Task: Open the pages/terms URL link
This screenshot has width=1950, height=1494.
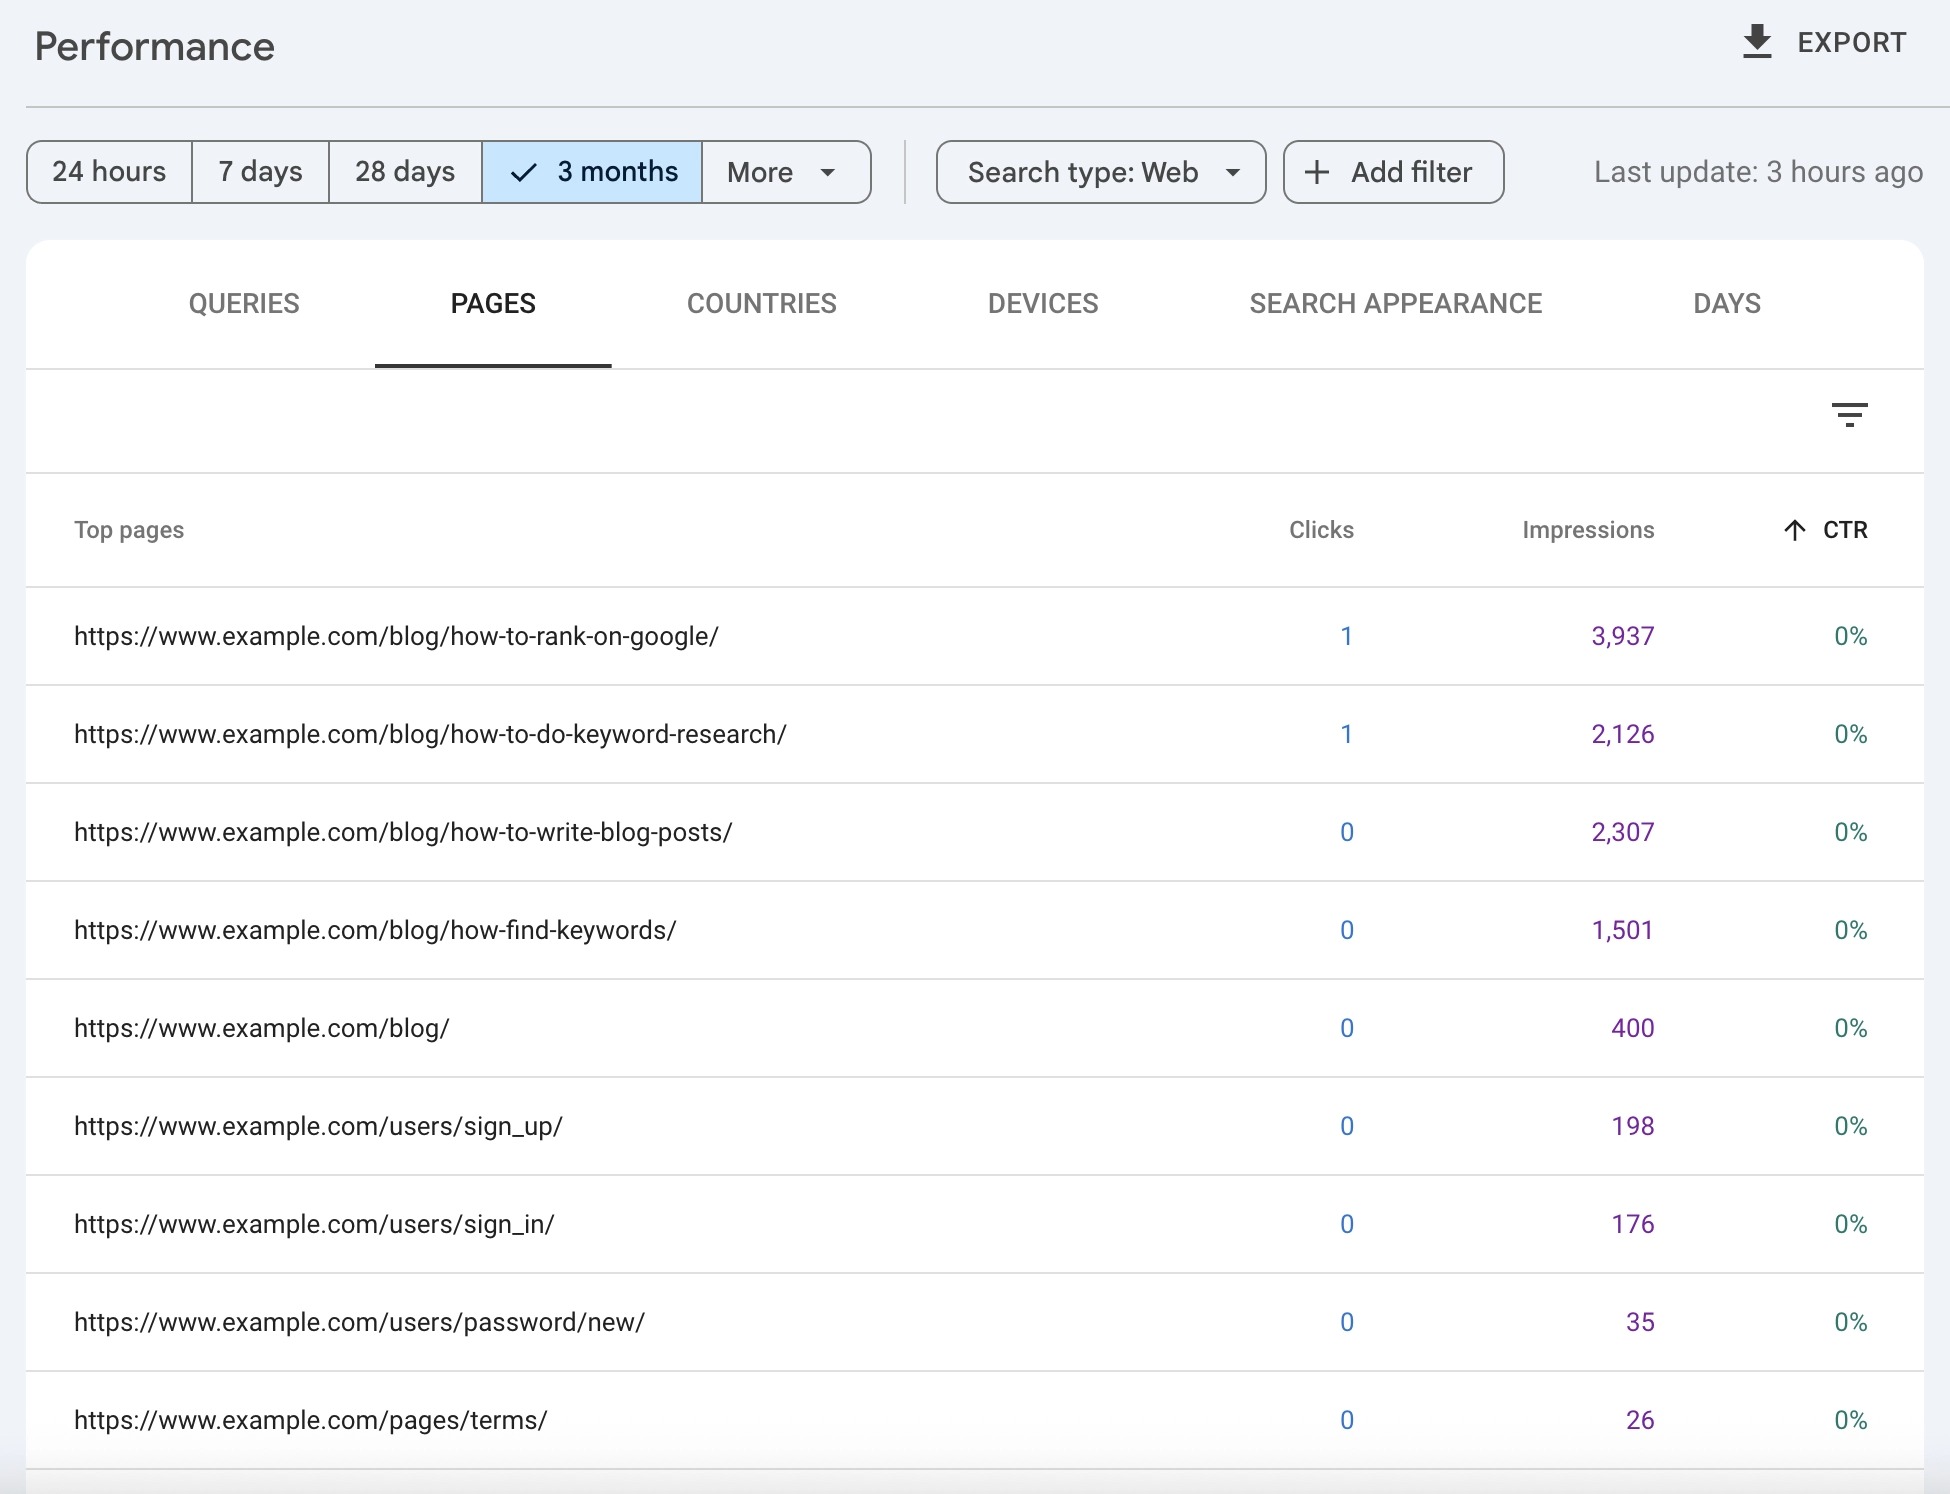Action: 311,1419
